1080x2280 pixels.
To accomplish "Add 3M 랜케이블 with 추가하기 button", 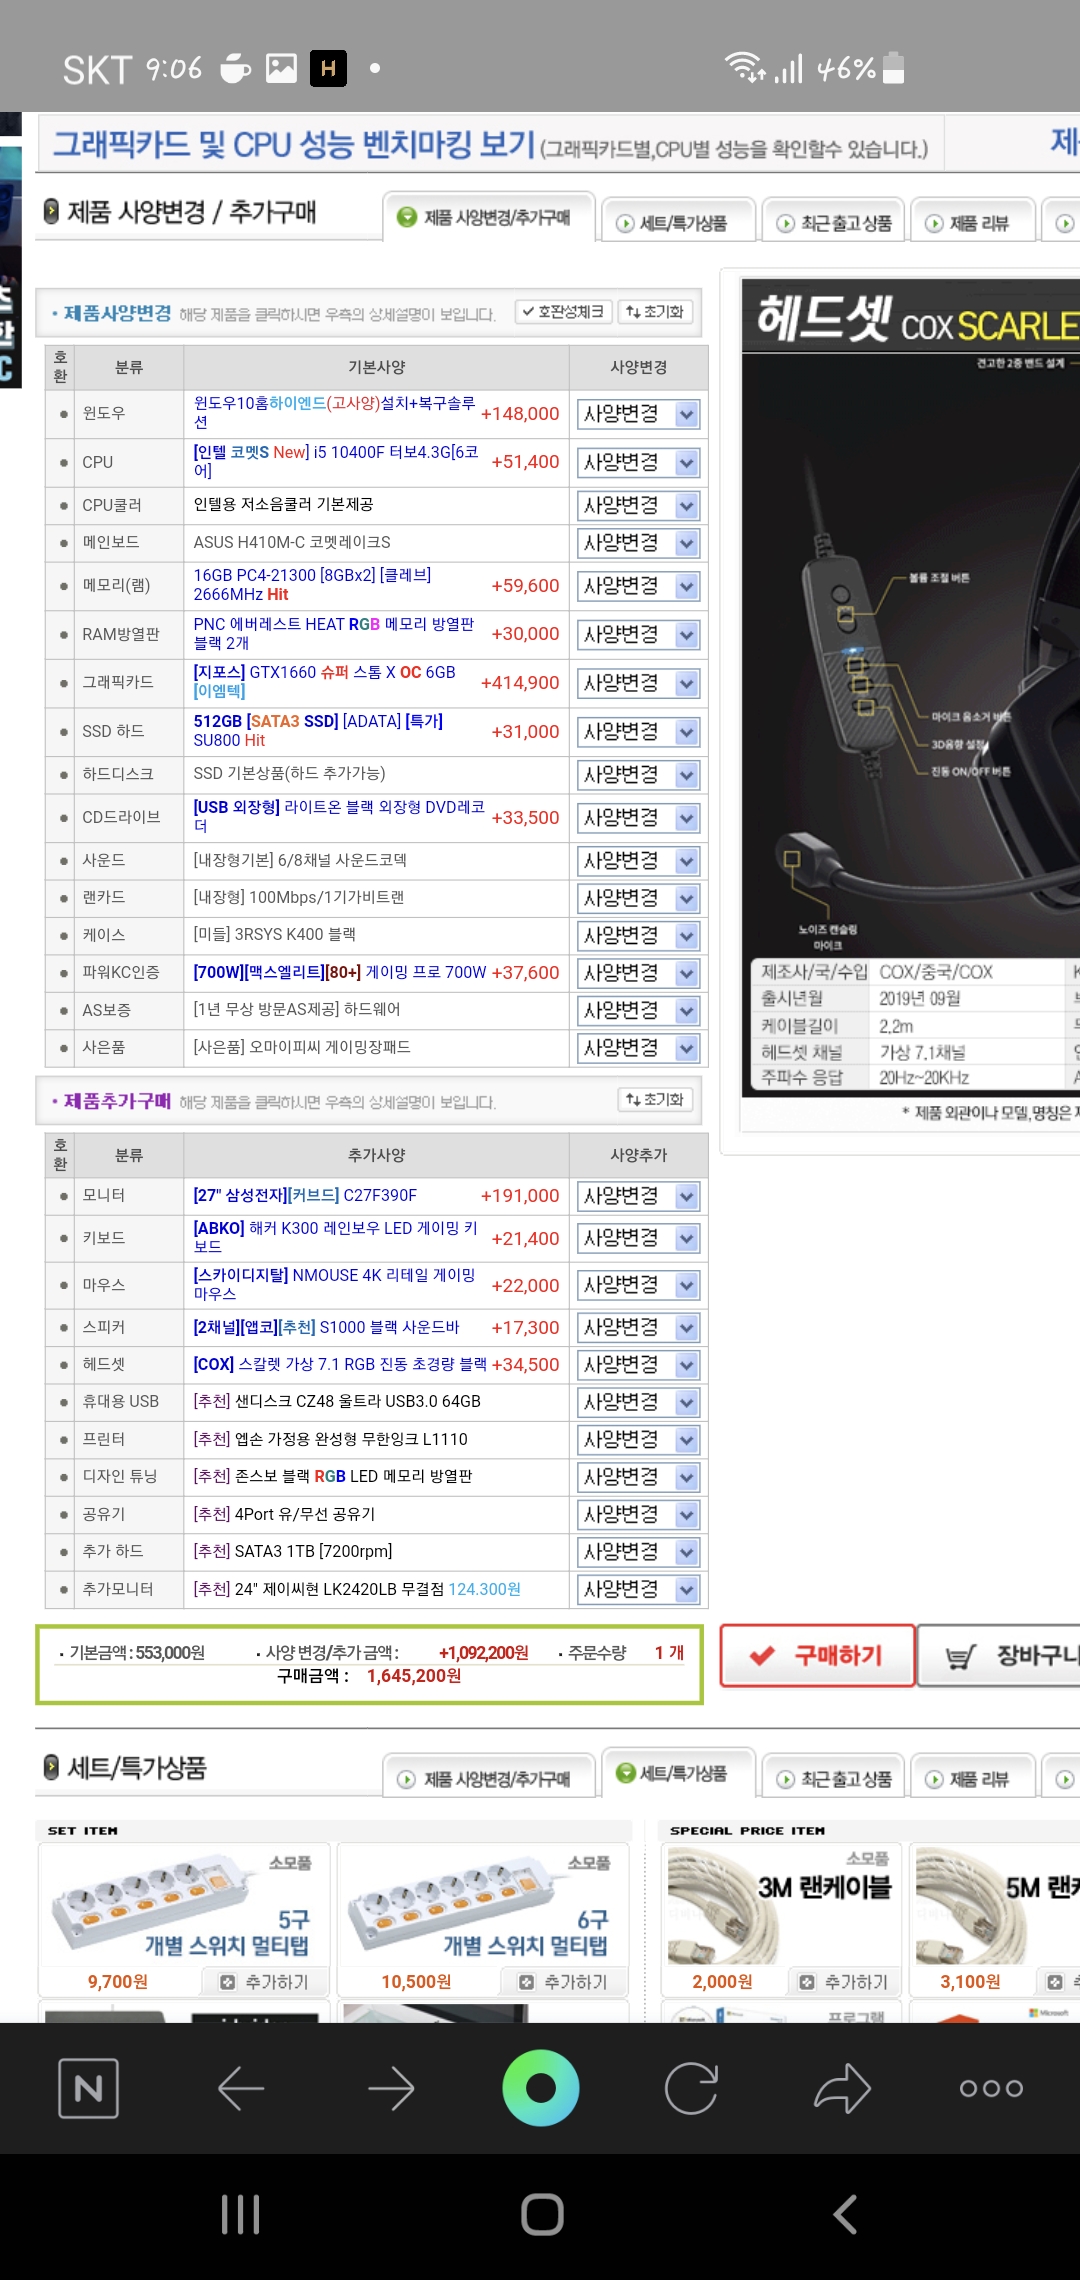I will pos(845,1982).
